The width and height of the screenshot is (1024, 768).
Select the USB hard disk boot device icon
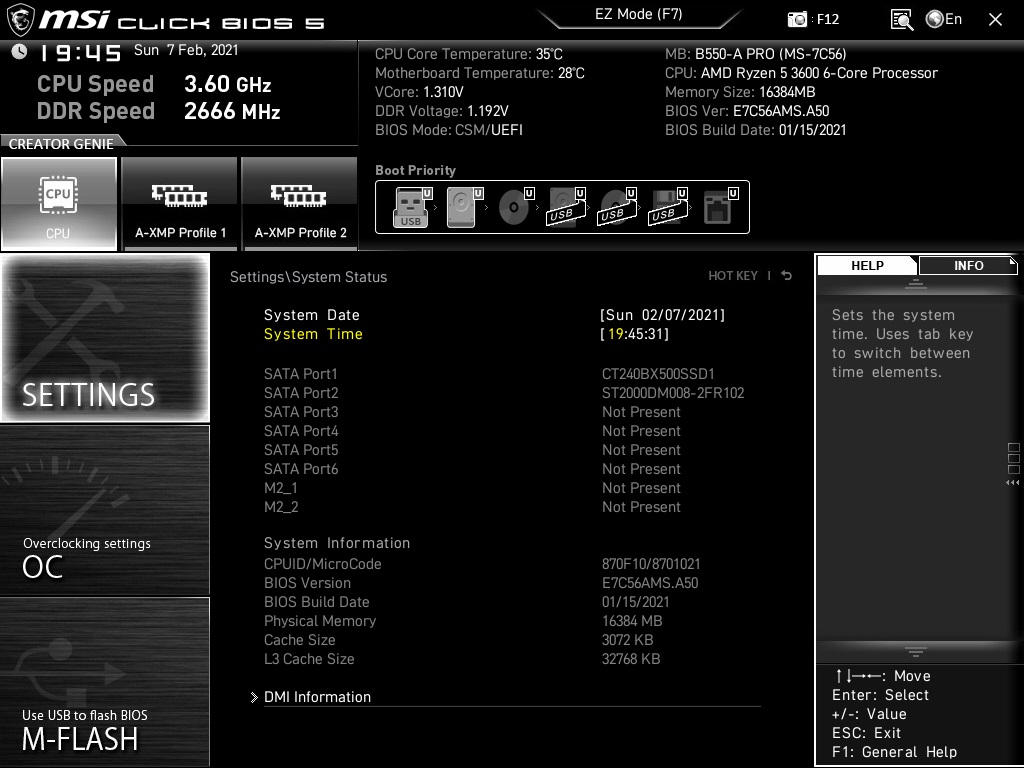click(x=565, y=207)
